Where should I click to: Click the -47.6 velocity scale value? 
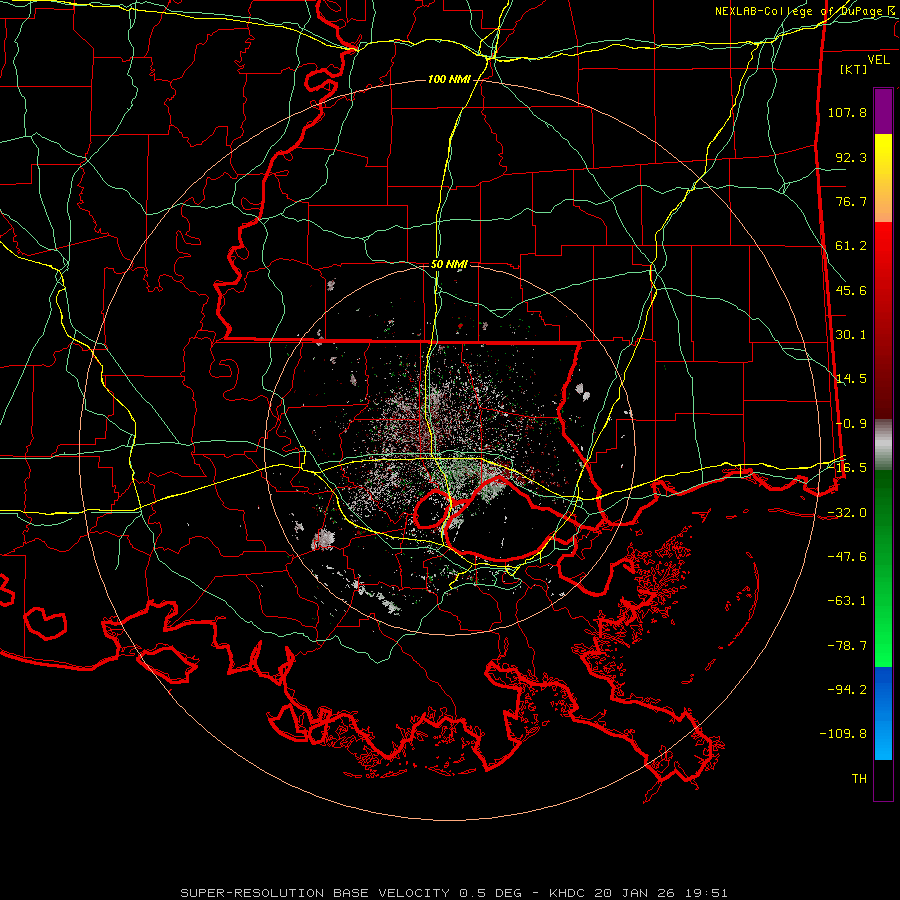tap(847, 557)
